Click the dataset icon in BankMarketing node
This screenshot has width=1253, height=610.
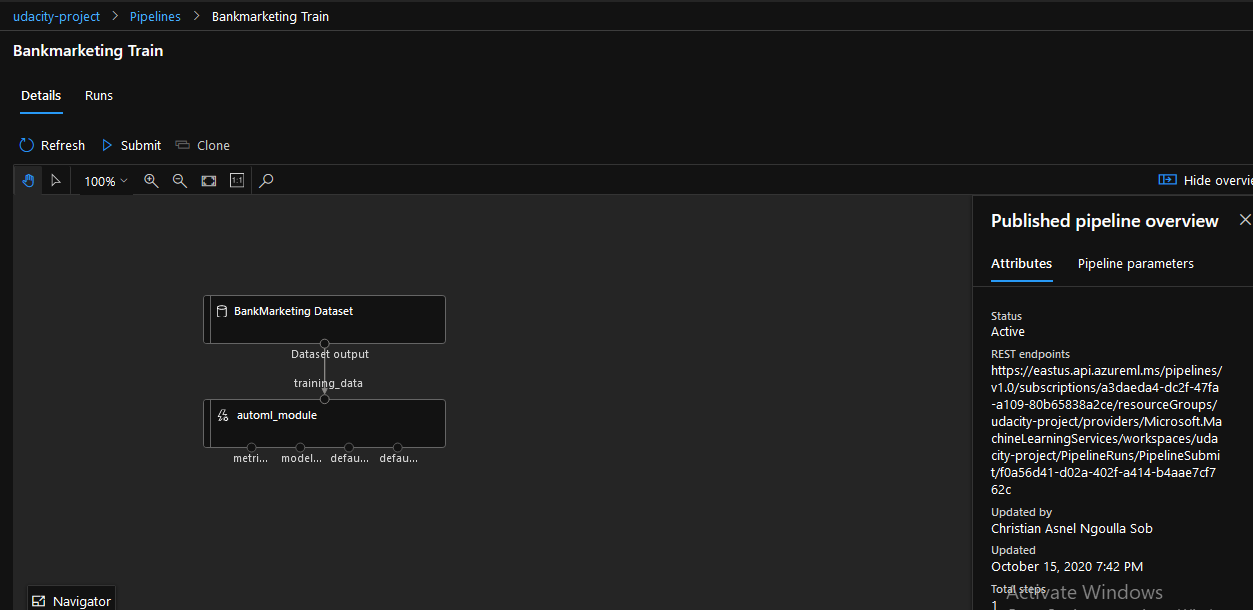click(222, 312)
